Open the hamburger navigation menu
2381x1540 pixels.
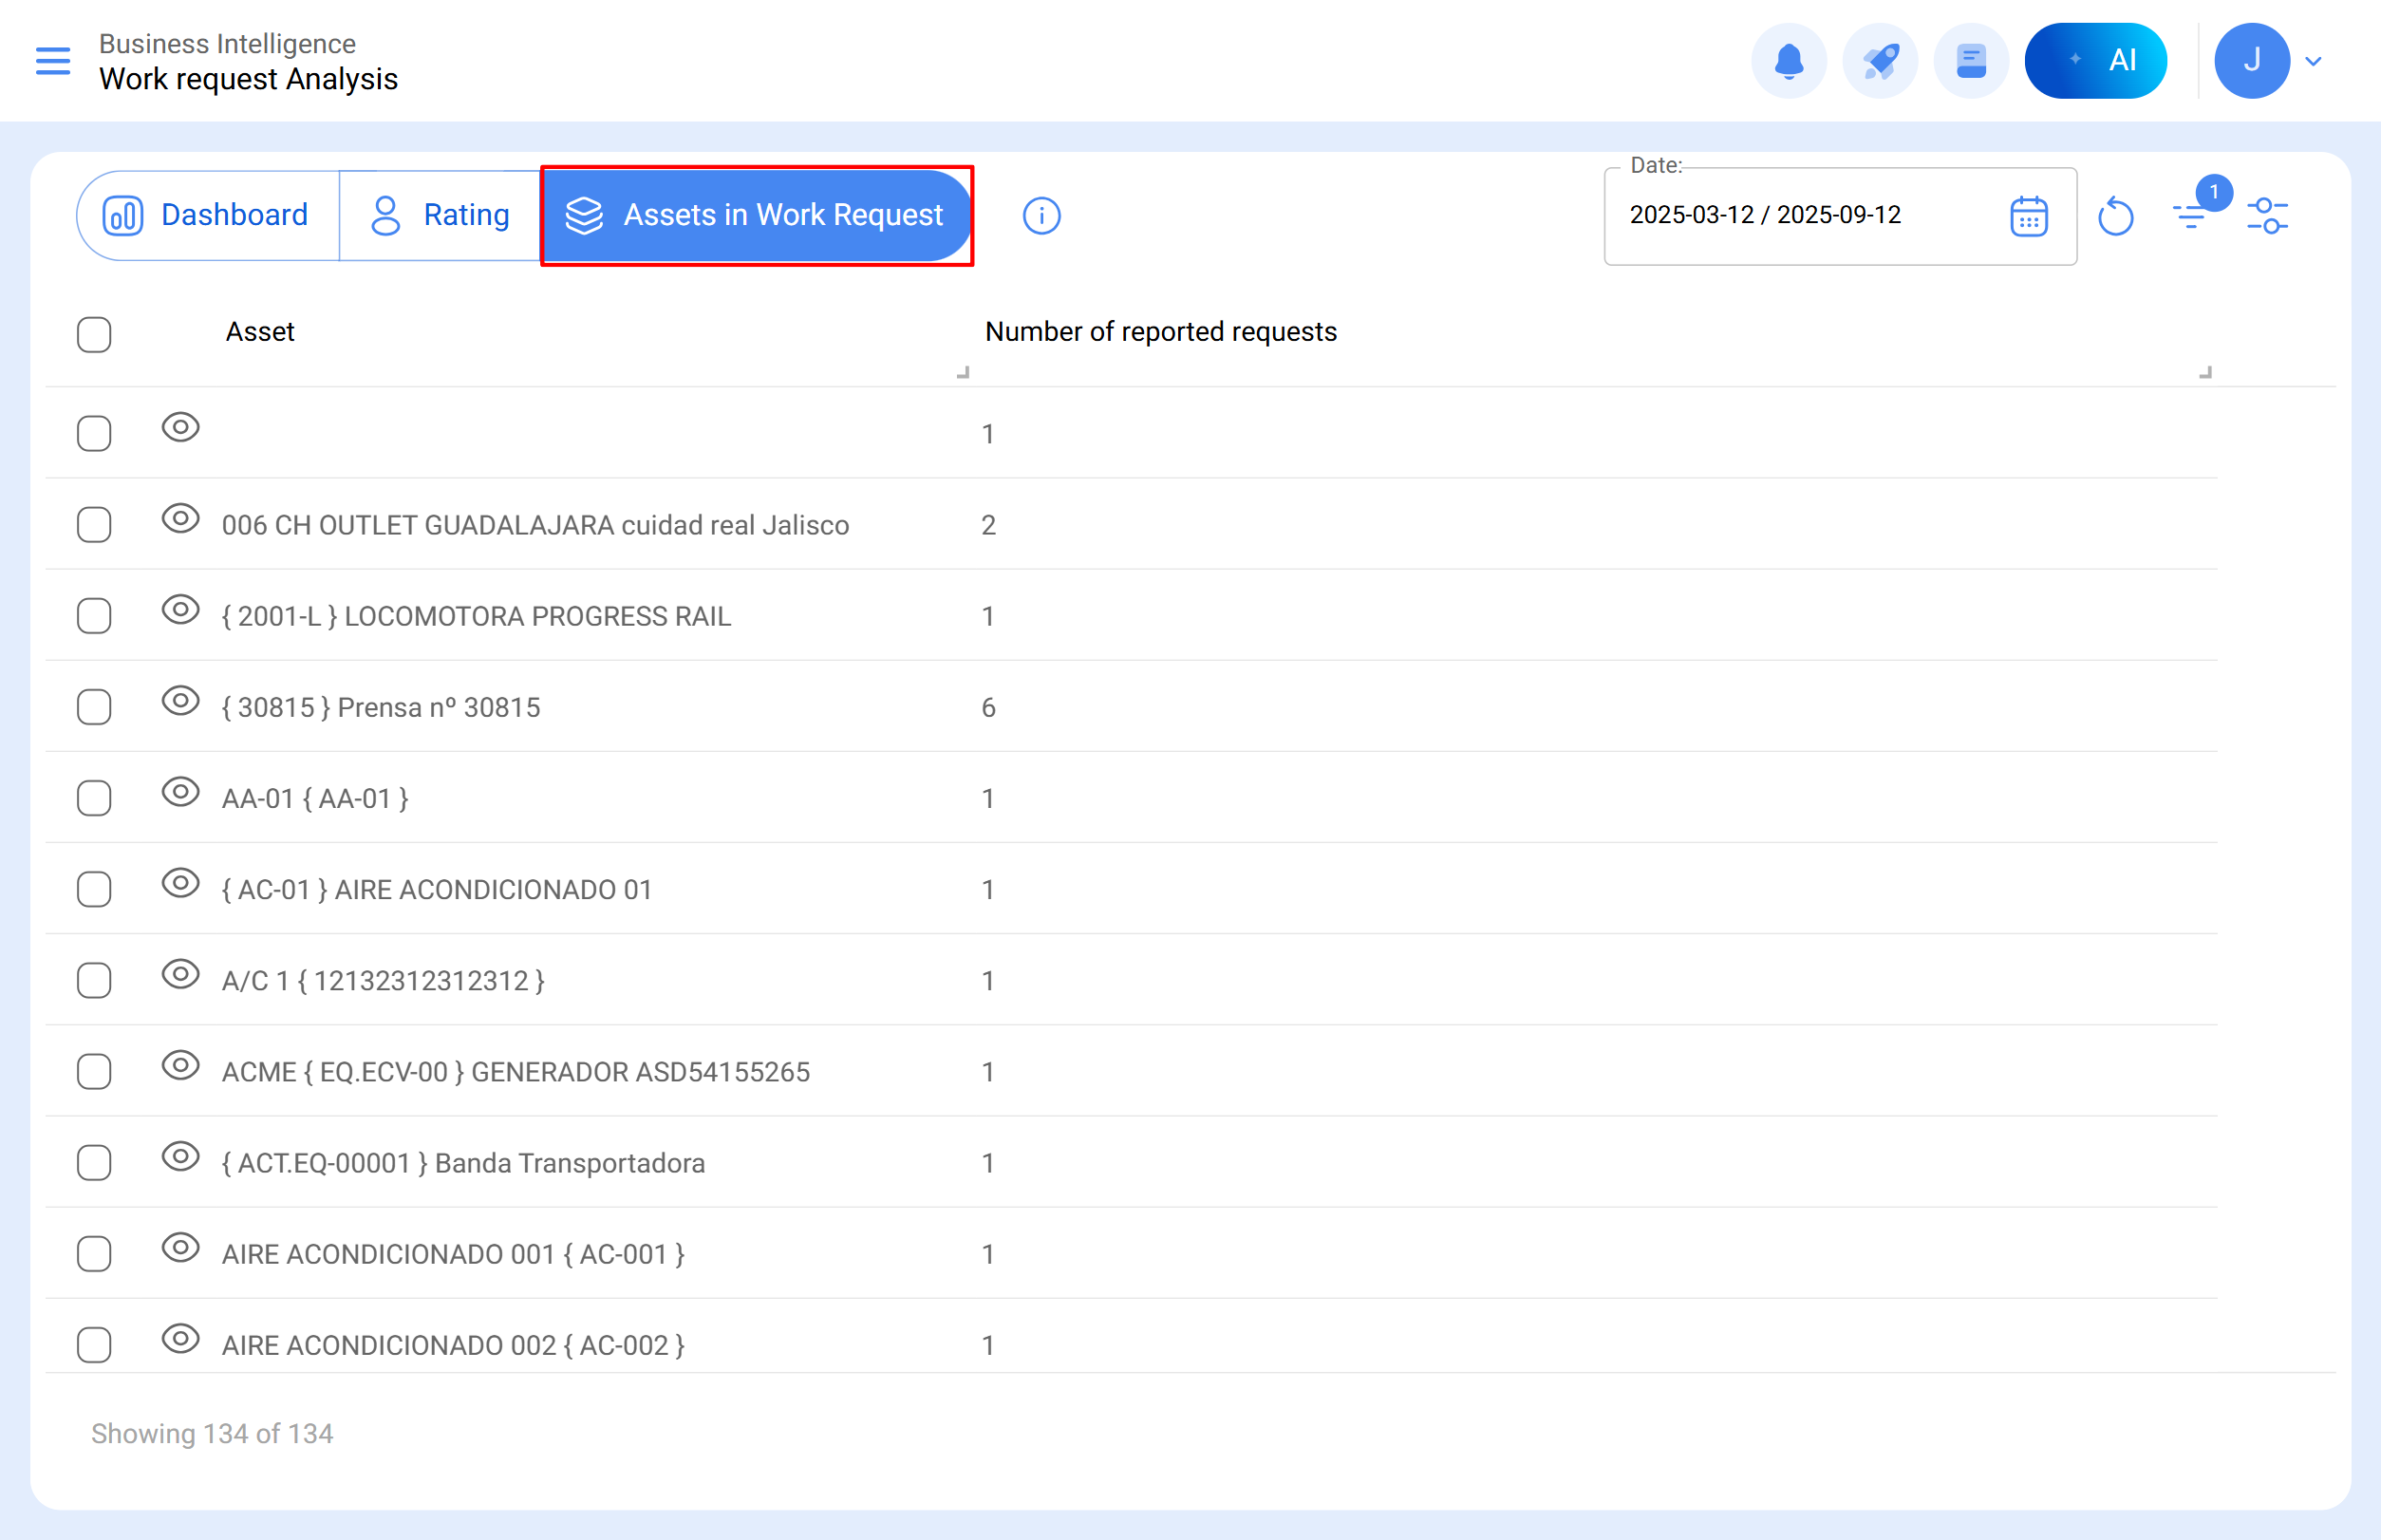point(52,60)
